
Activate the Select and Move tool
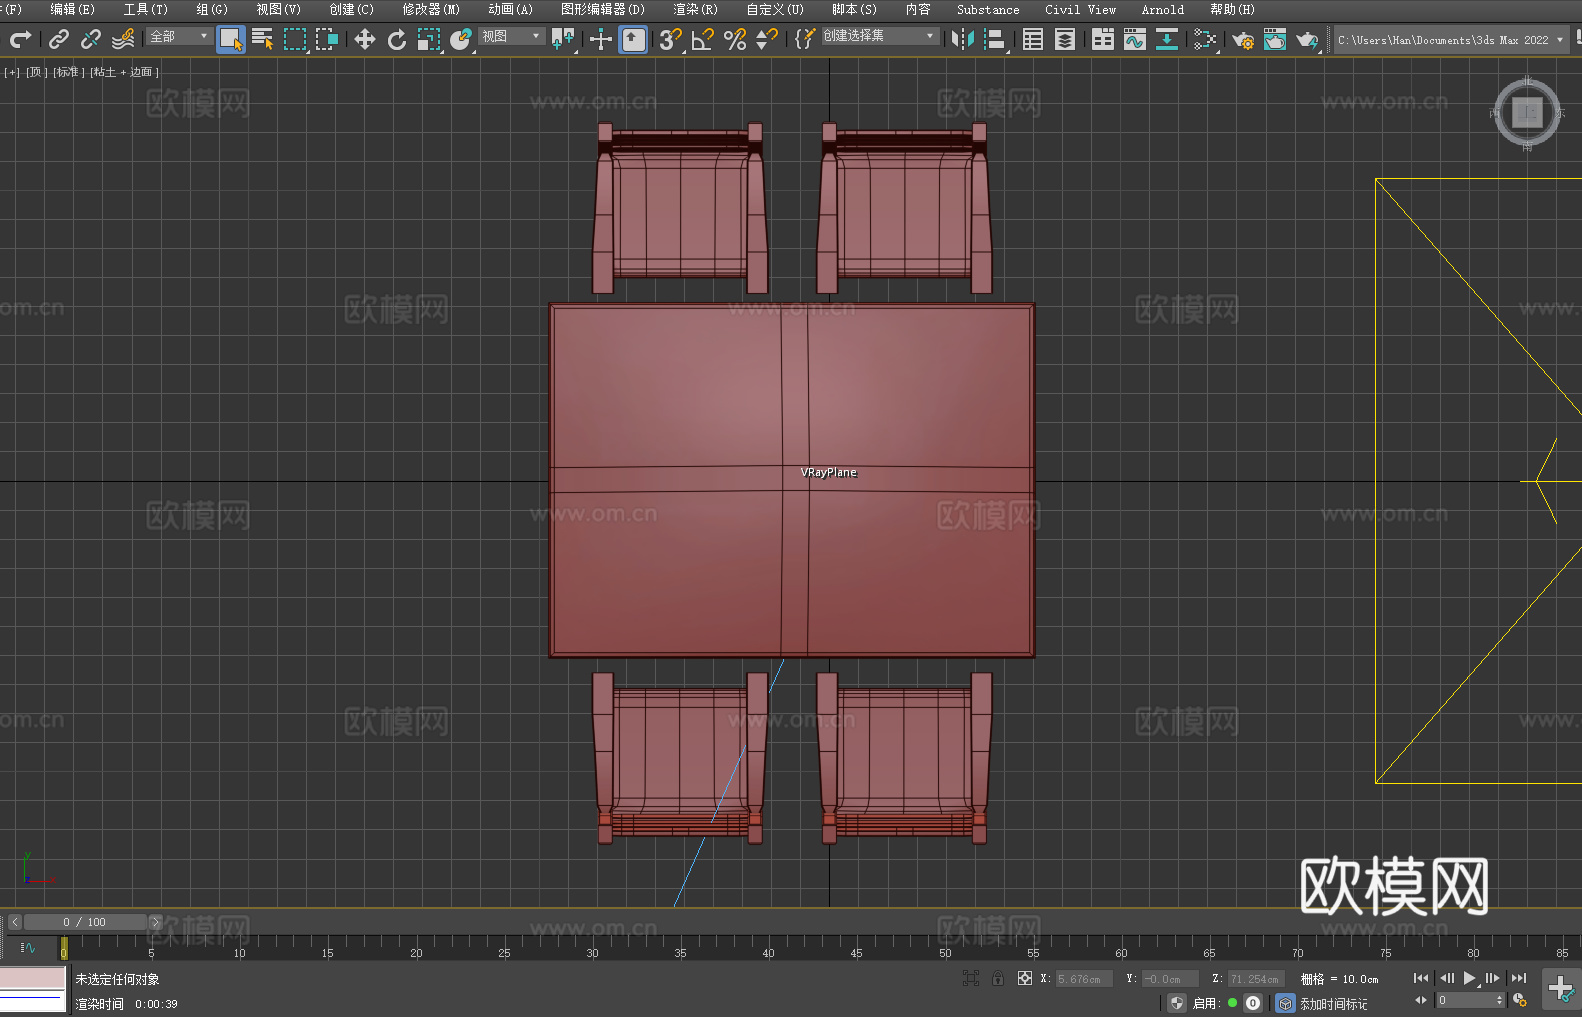(365, 39)
